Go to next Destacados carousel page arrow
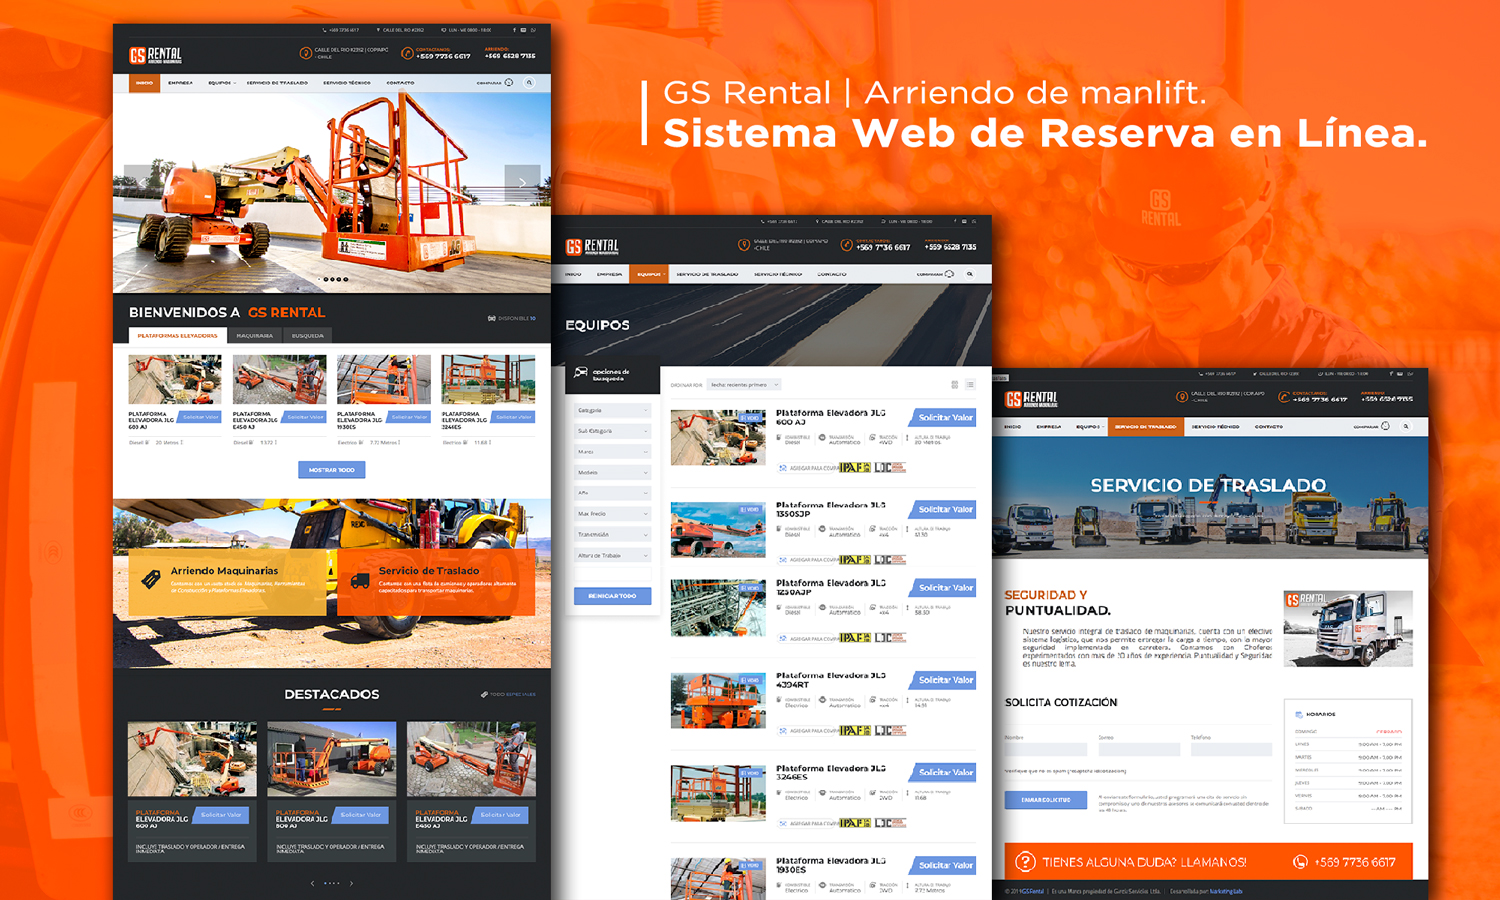This screenshot has width=1500, height=900. (x=351, y=883)
